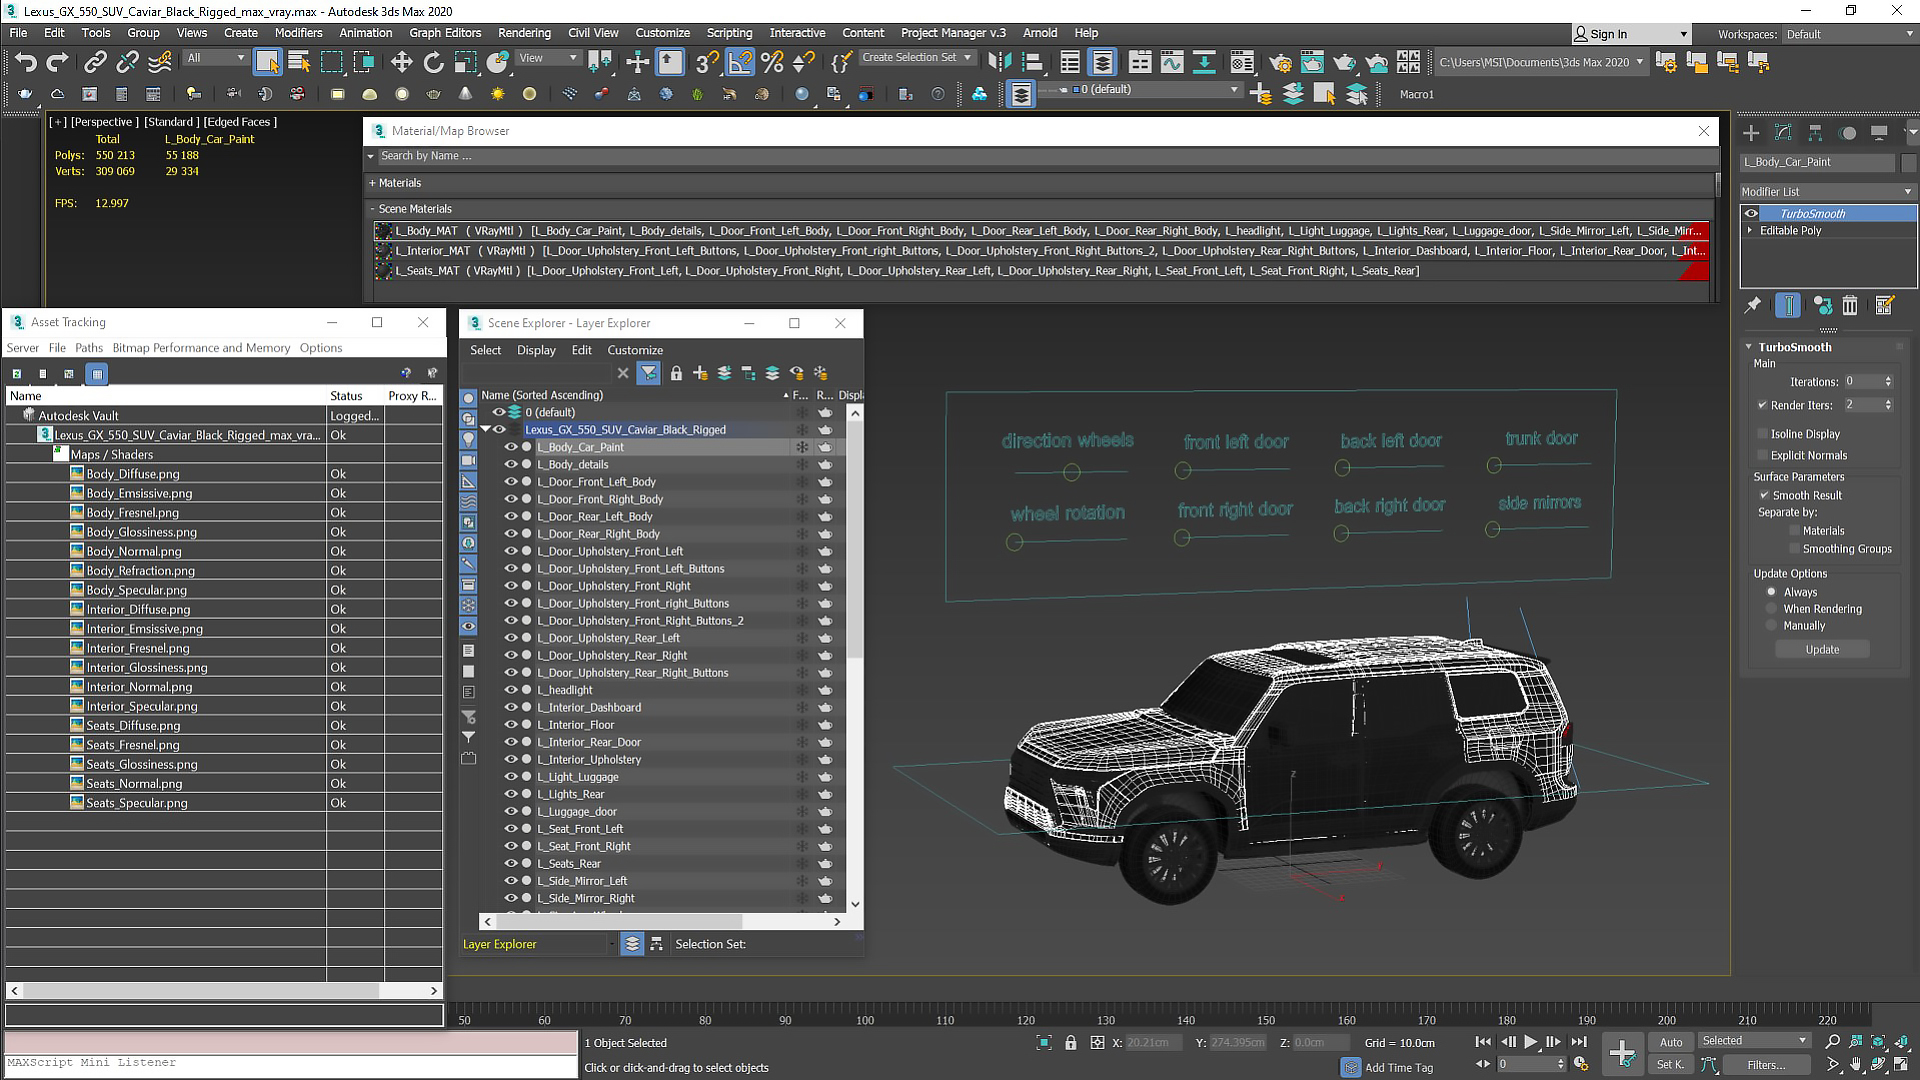1920x1080 pixels.
Task: Open the Workspaces Default dropdown
Action: 1850,34
